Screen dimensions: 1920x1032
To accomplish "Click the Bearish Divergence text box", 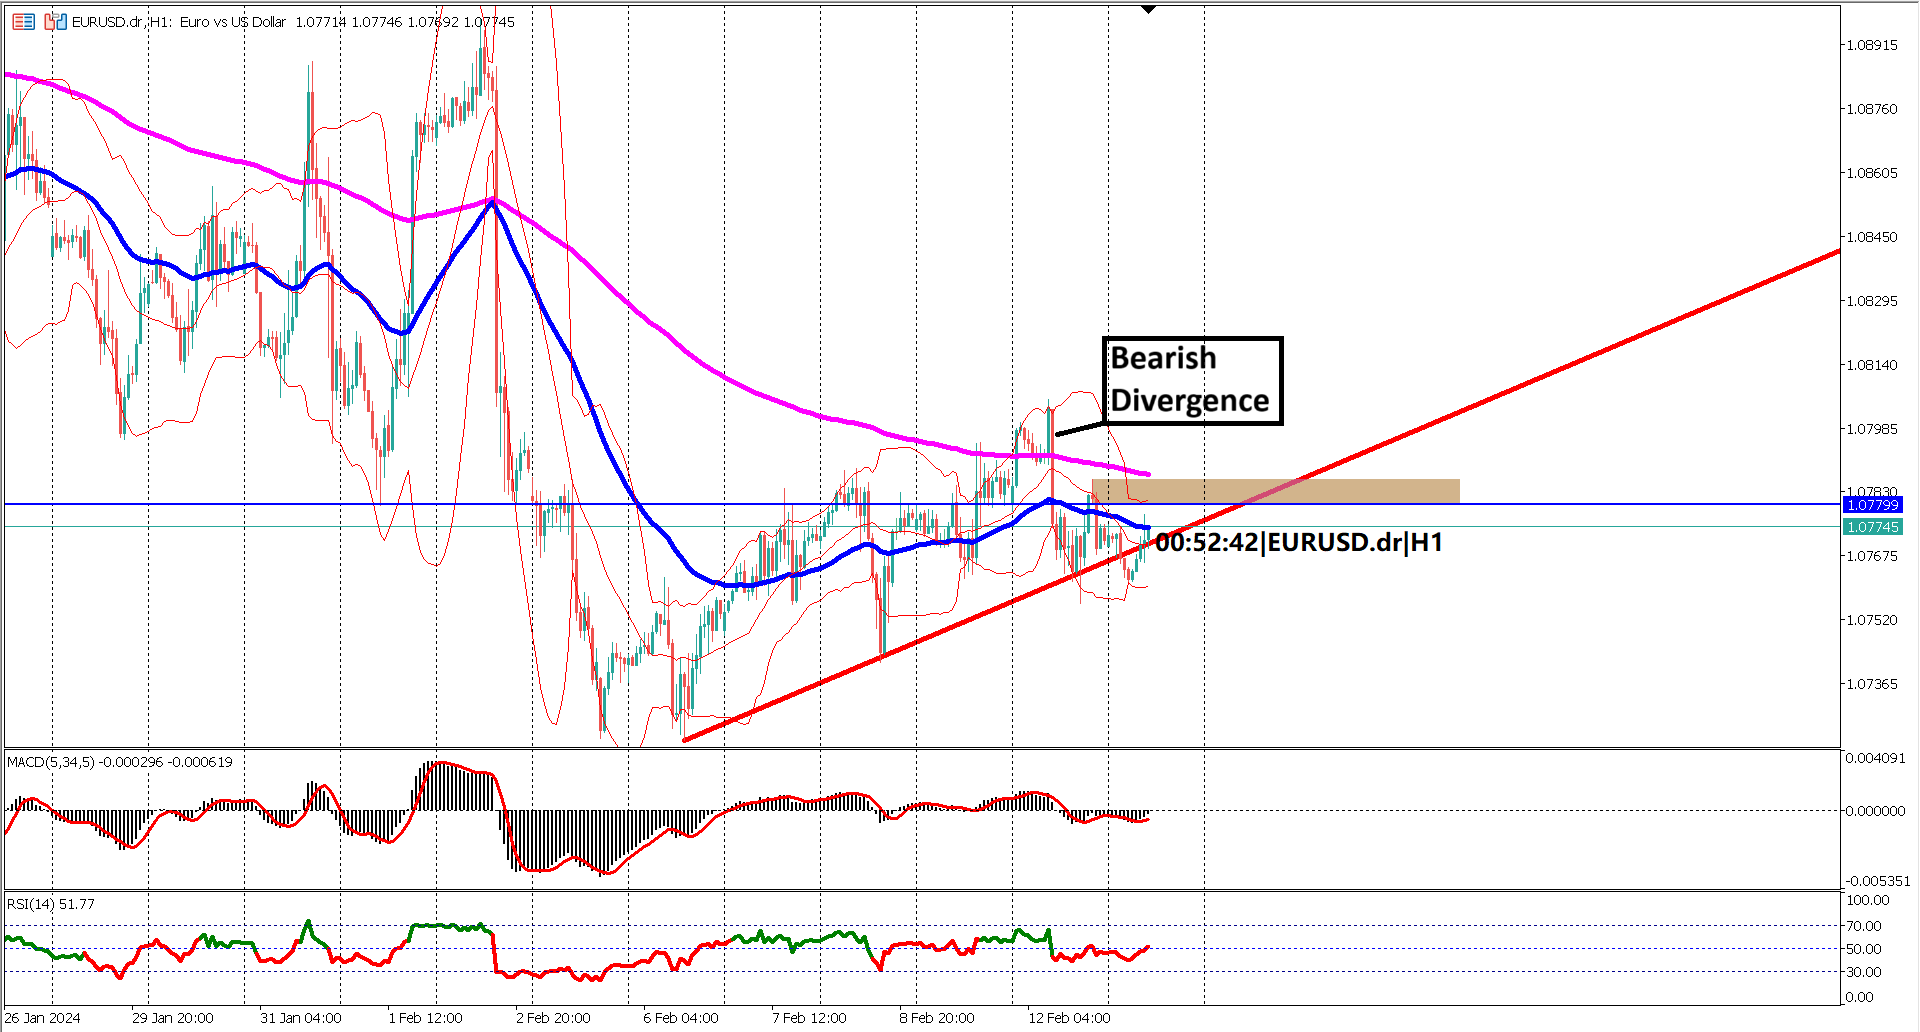I will (x=1191, y=380).
